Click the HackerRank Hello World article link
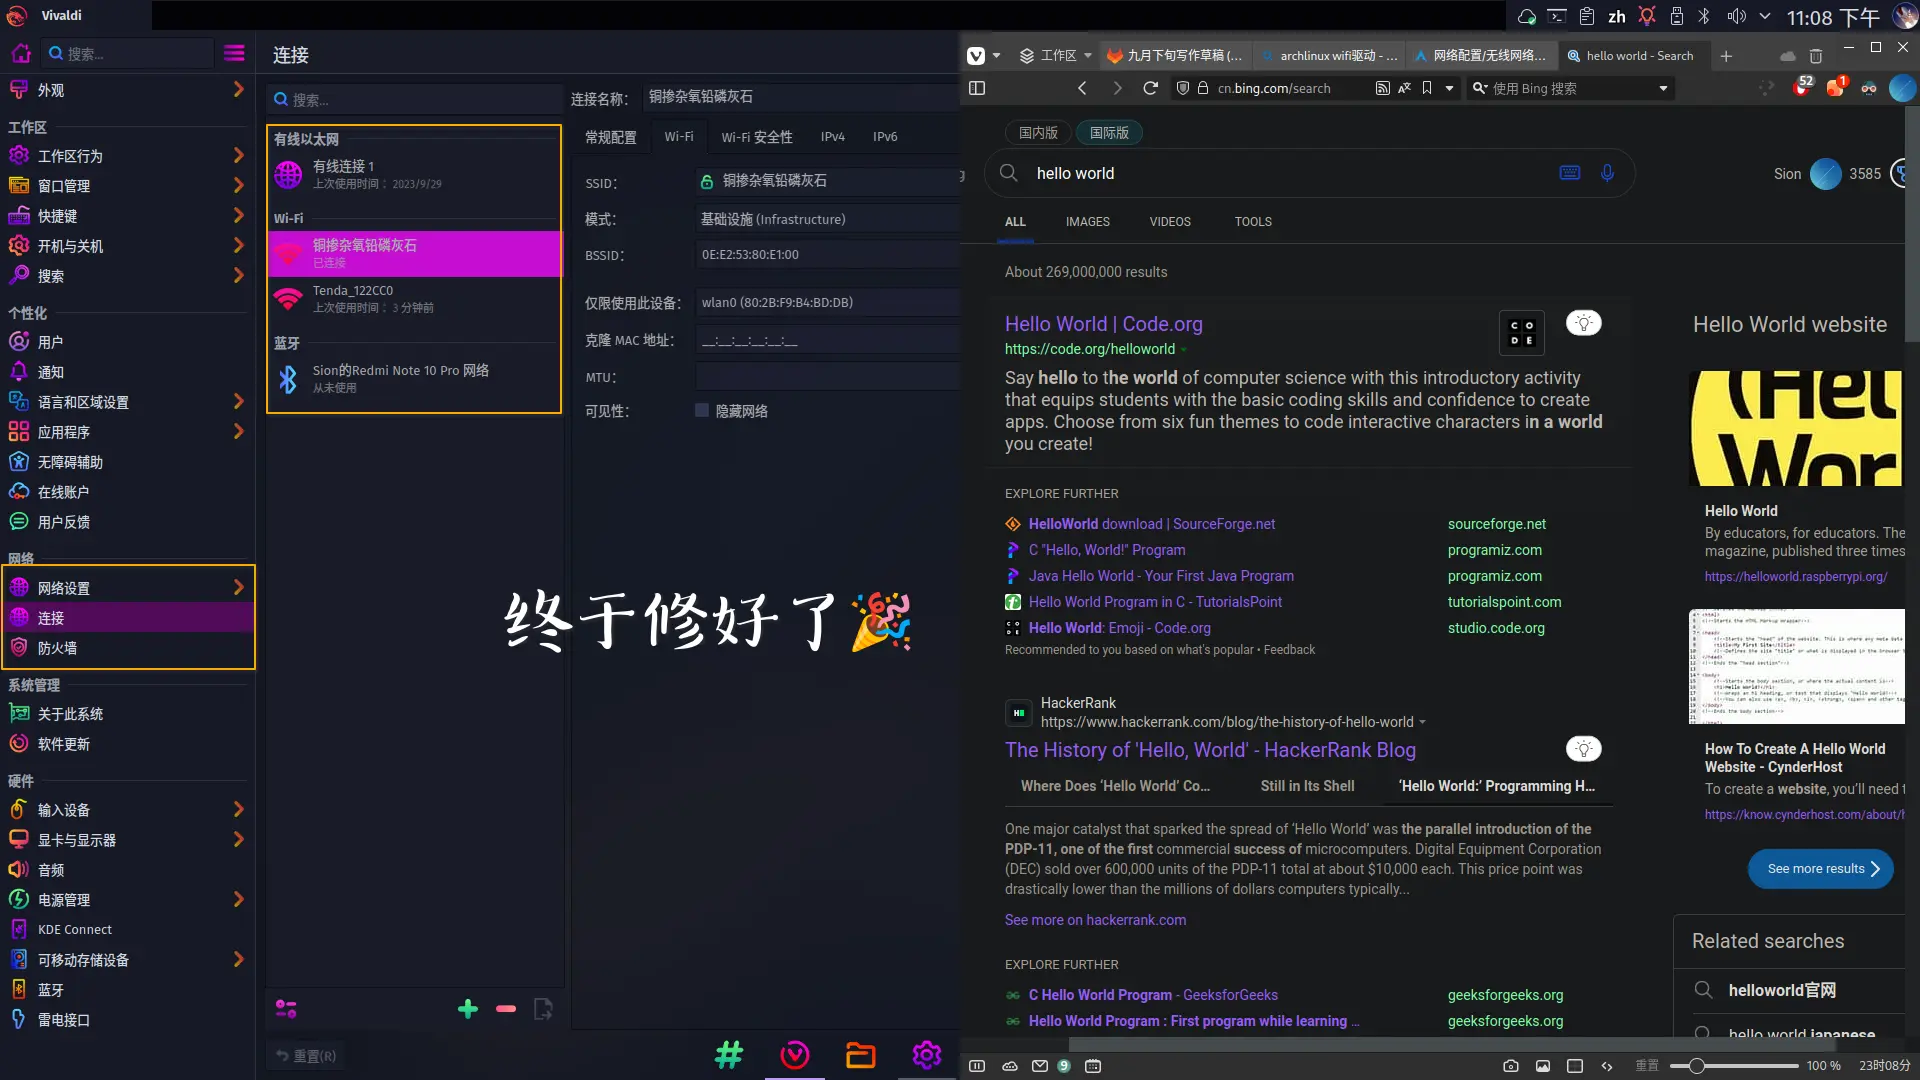The width and height of the screenshot is (1920, 1080). [x=1211, y=749]
